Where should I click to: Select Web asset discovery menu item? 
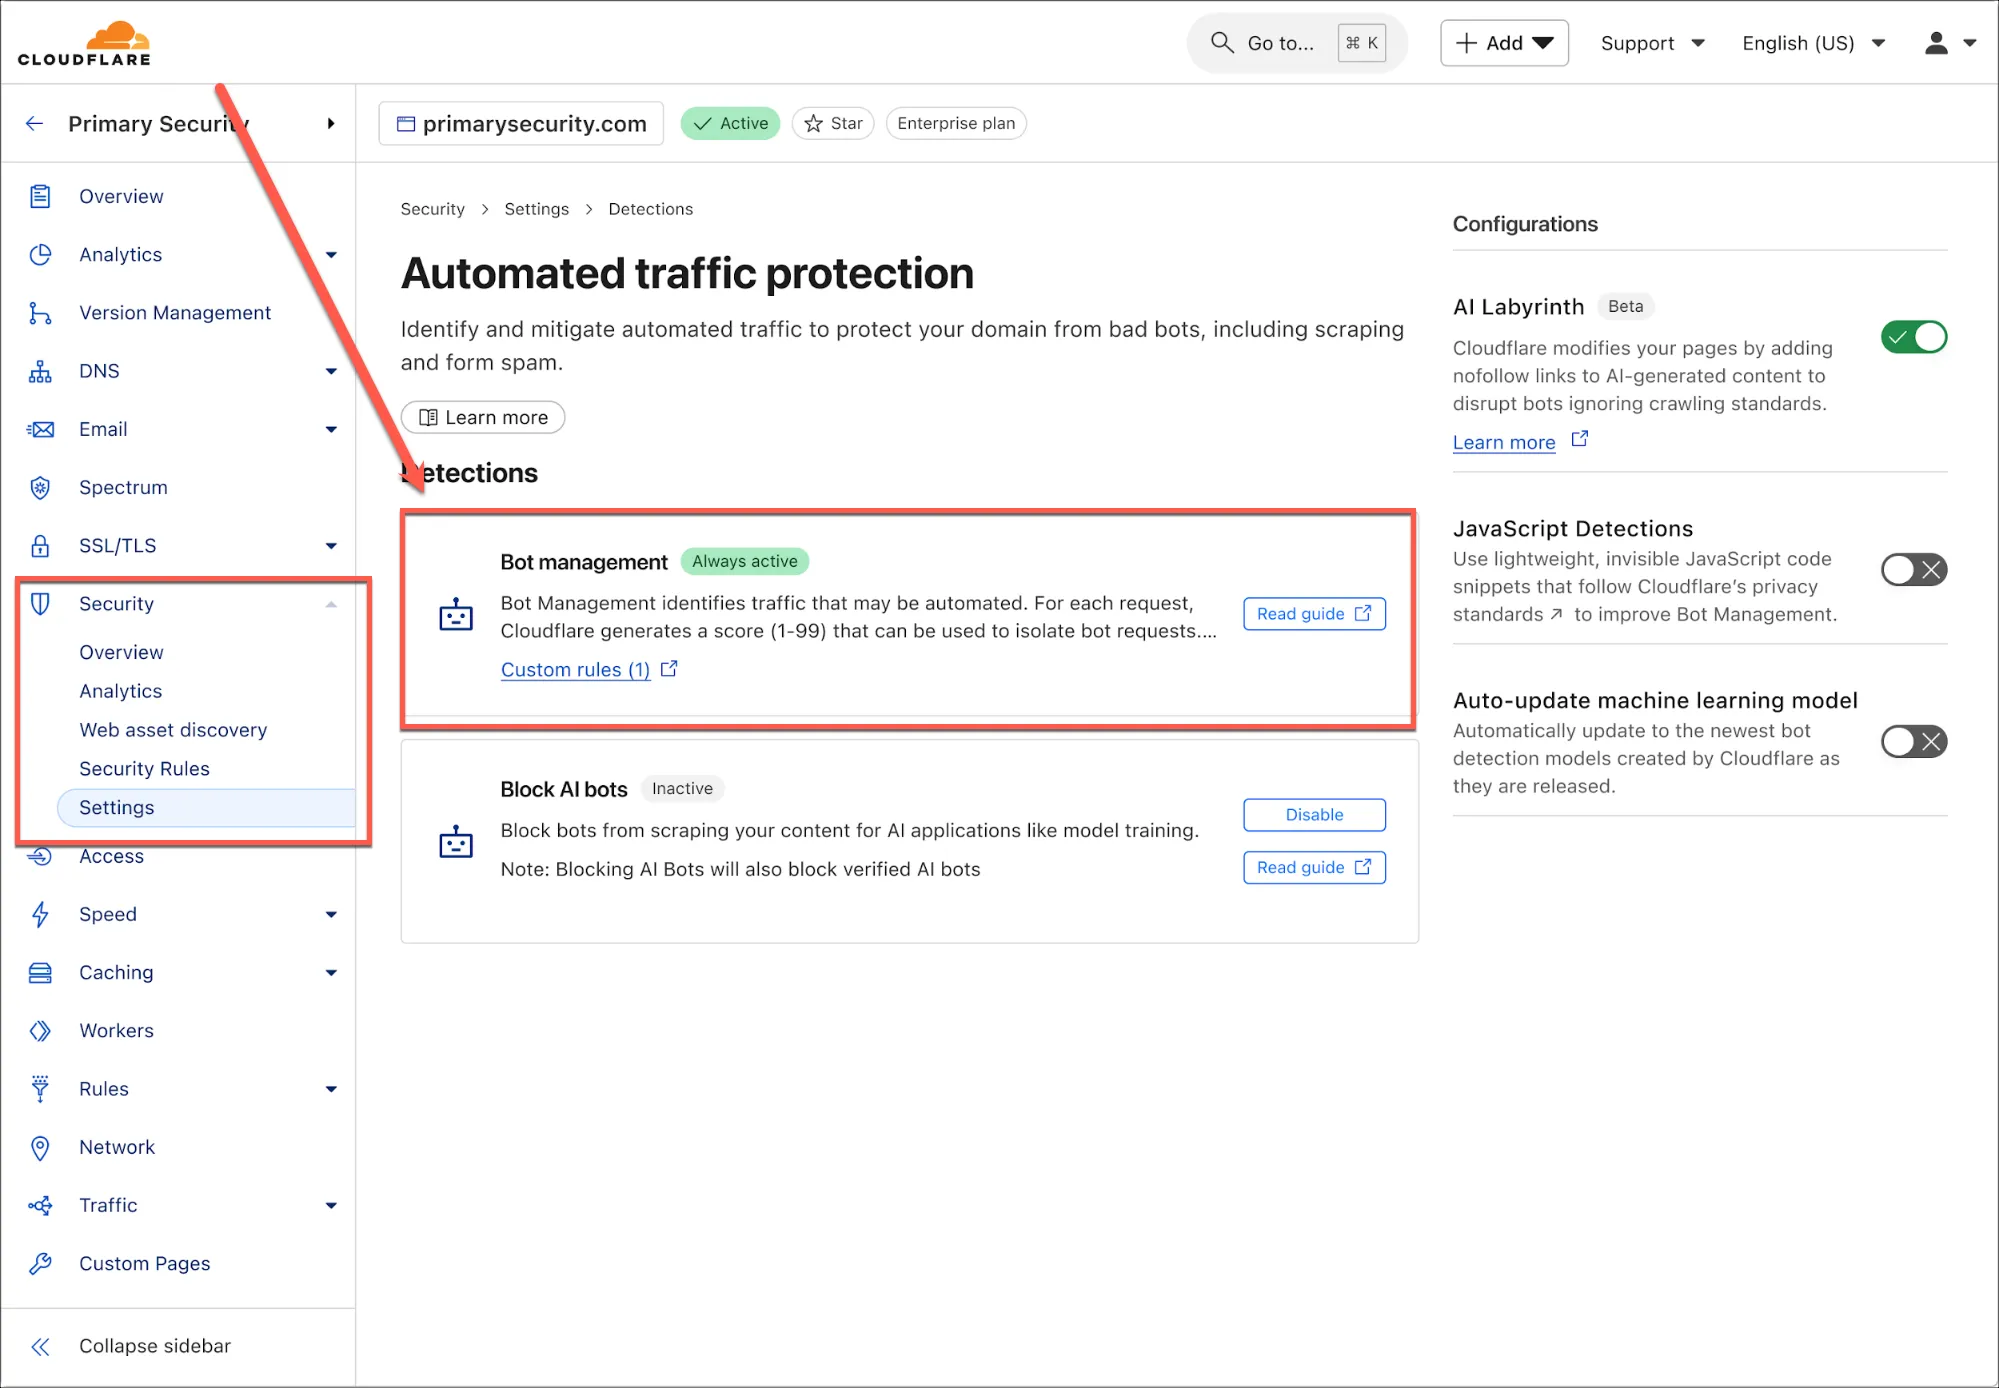(173, 729)
